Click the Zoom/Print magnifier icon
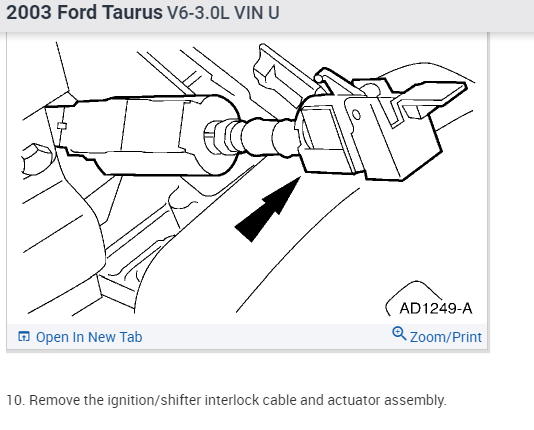534x430 pixels. click(399, 333)
